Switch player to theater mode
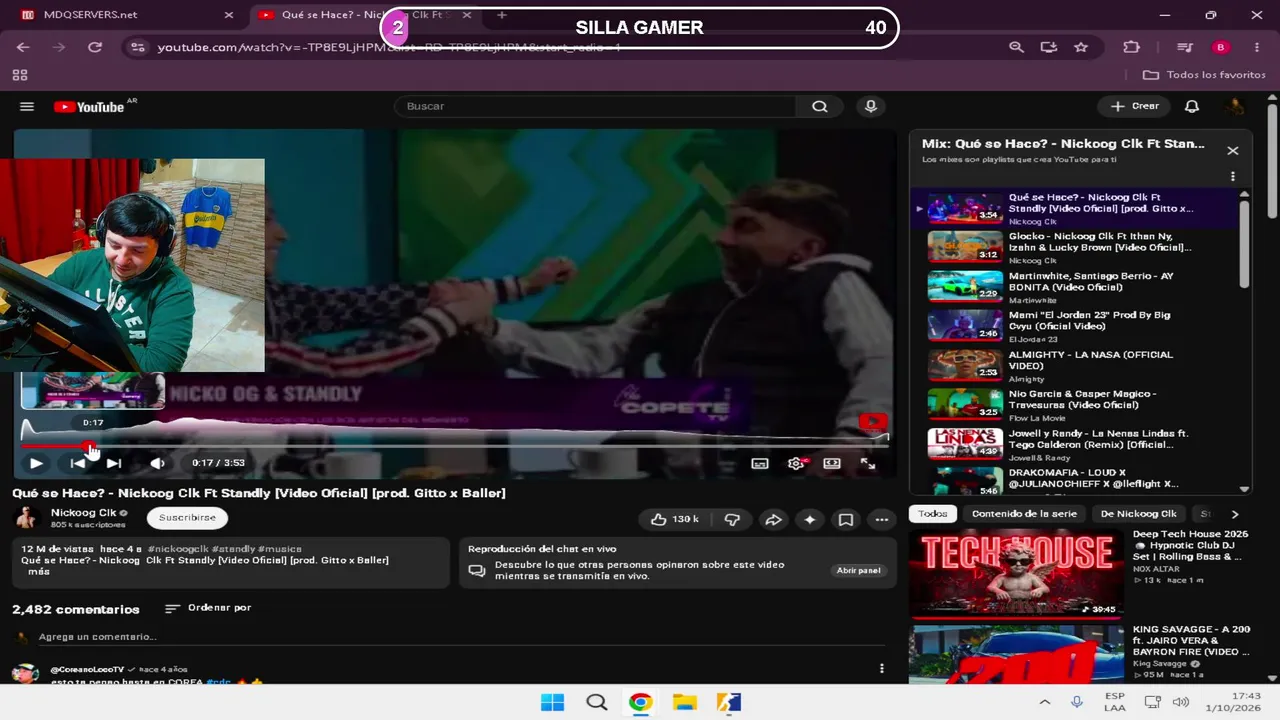The image size is (1280, 720). tap(832, 463)
